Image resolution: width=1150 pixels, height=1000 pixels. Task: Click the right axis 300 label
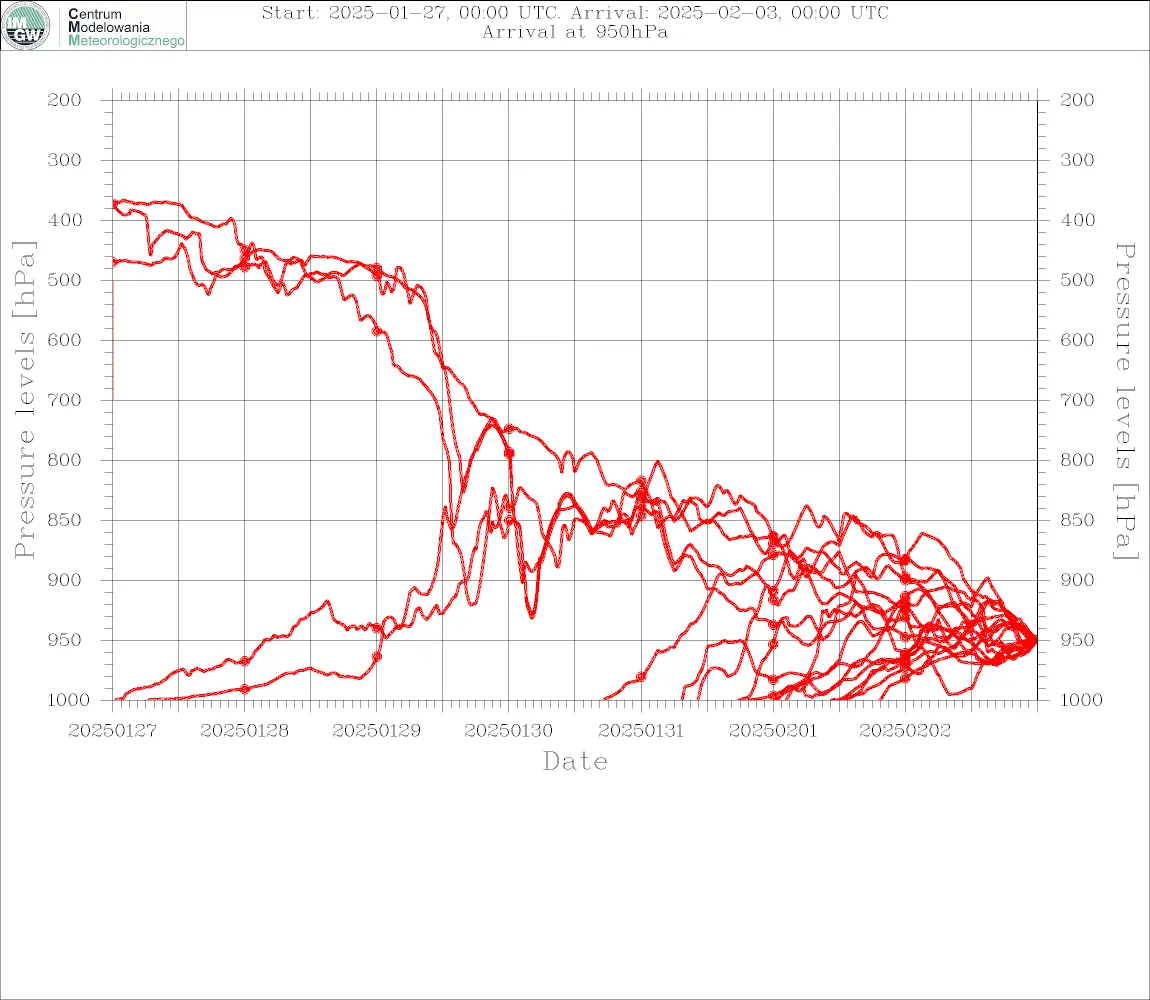coord(1077,160)
